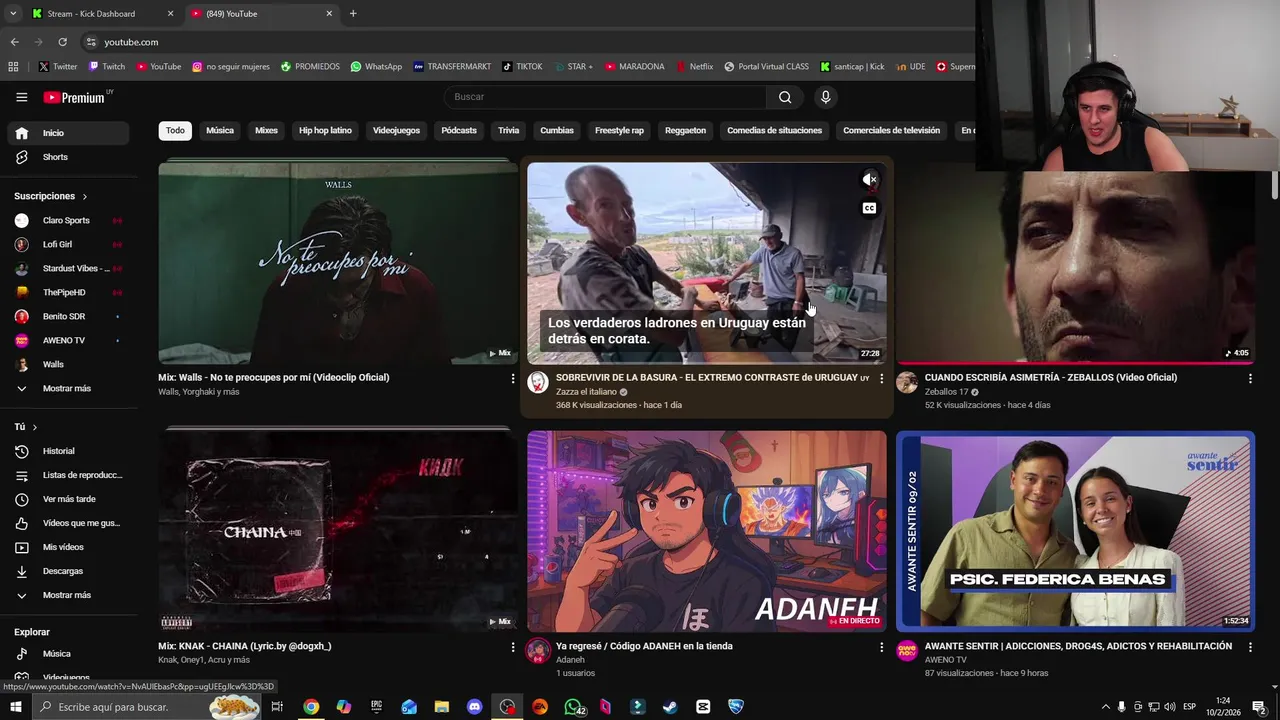Expand the Suscripciones section chevron
The height and width of the screenshot is (720, 1280).
click(x=84, y=197)
